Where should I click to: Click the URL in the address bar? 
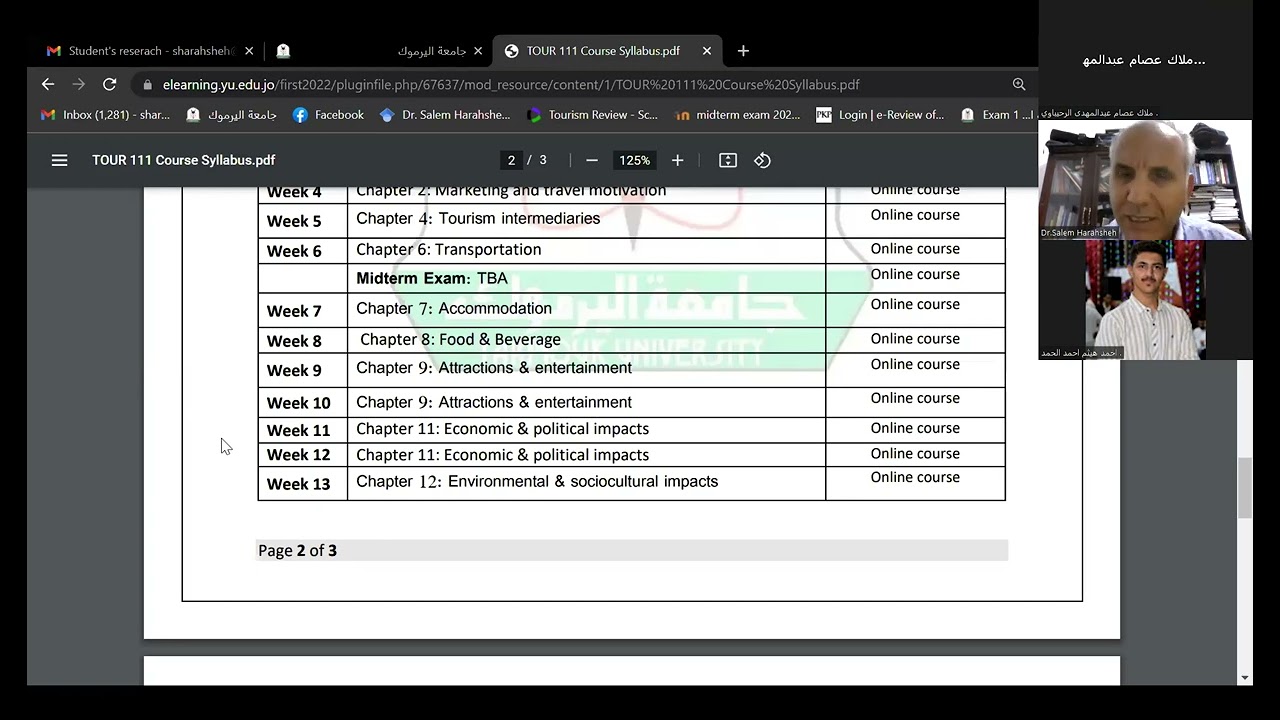pos(511,85)
